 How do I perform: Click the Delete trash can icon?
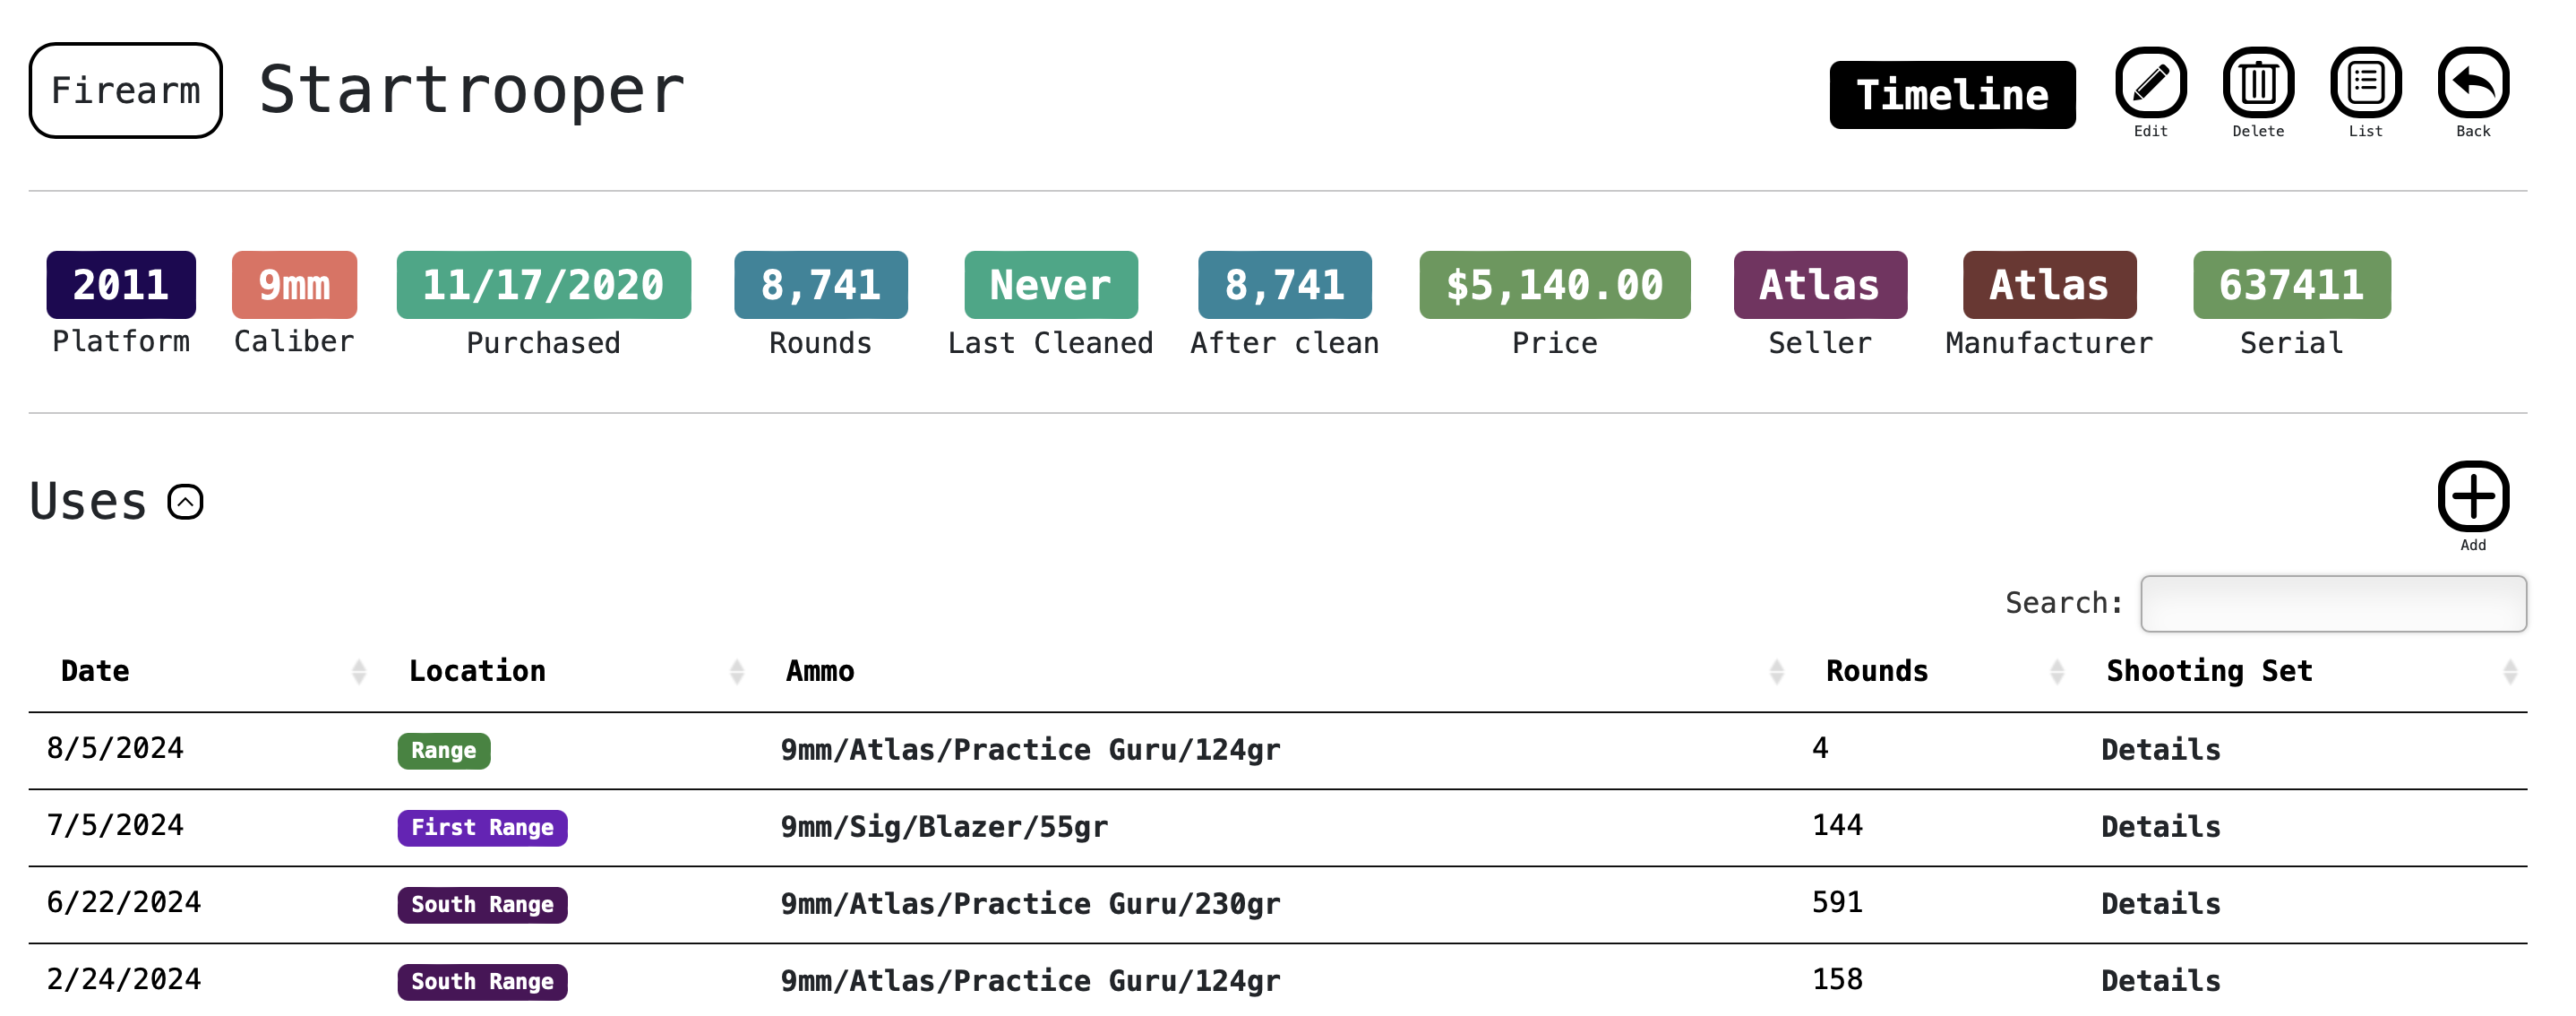coord(2258,83)
